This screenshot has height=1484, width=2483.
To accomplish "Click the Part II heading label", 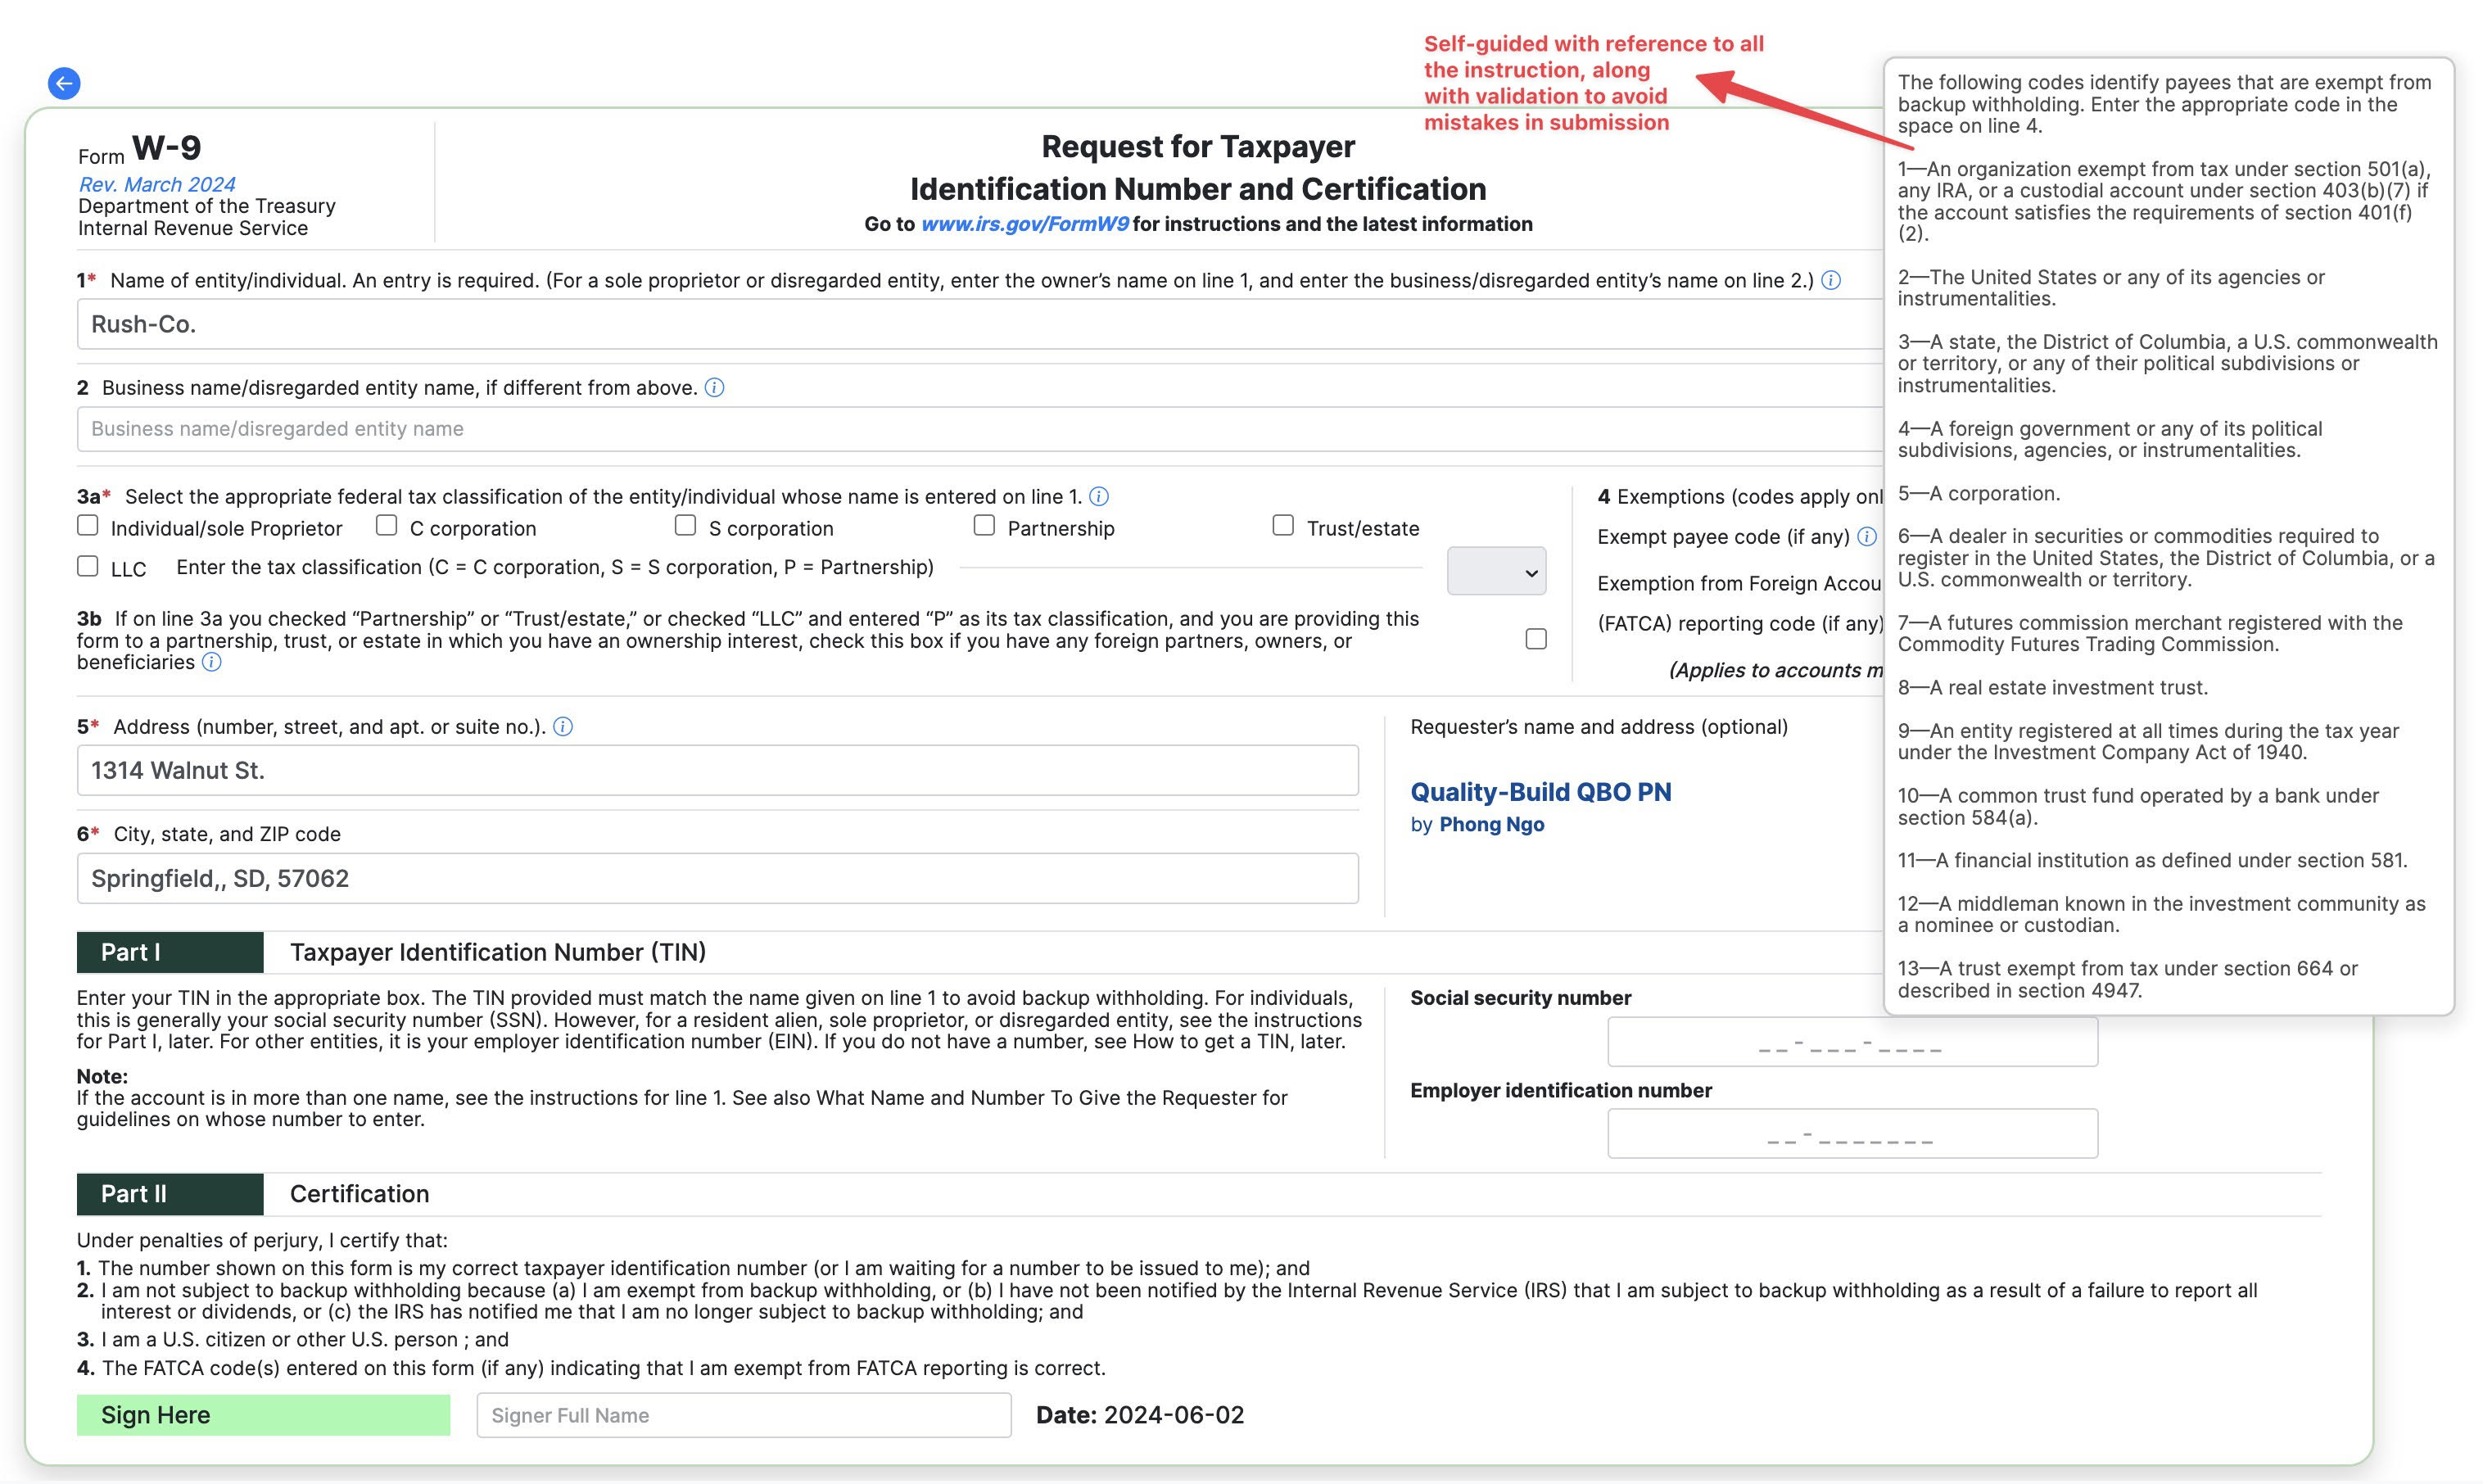I will 170,1194.
